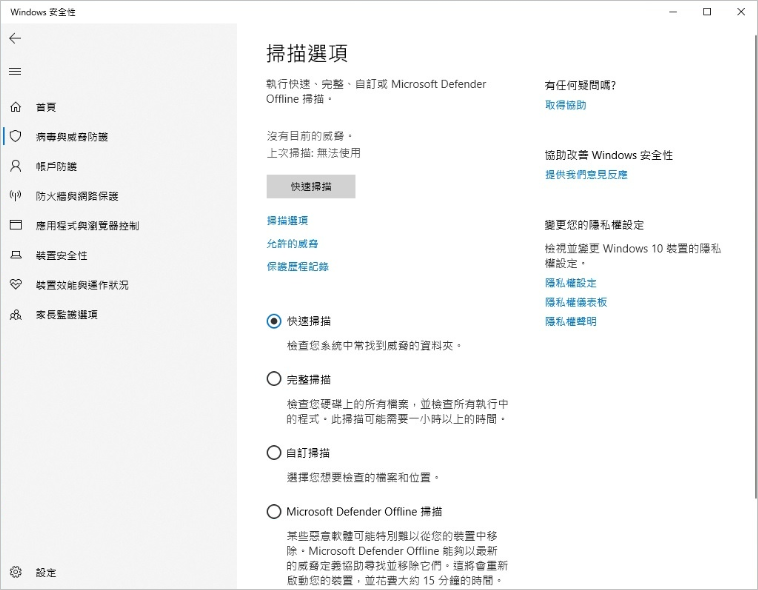Click the 首頁 home icon
The width and height of the screenshot is (758, 590).
tap(15, 107)
